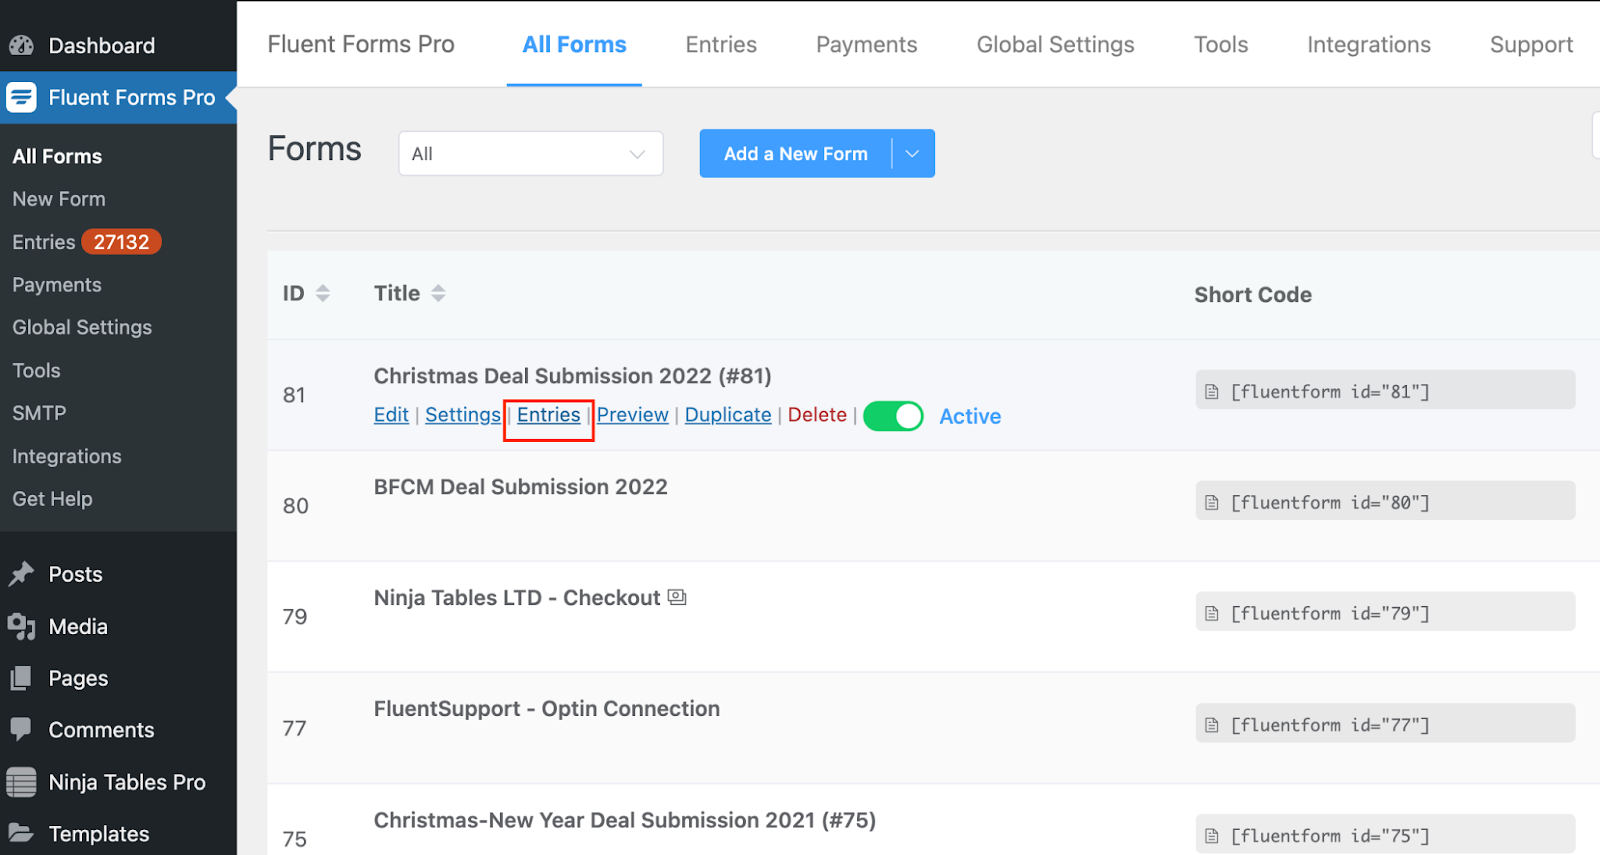The image size is (1600, 855).
Task: Click the Comments bubble icon
Action: 21,729
